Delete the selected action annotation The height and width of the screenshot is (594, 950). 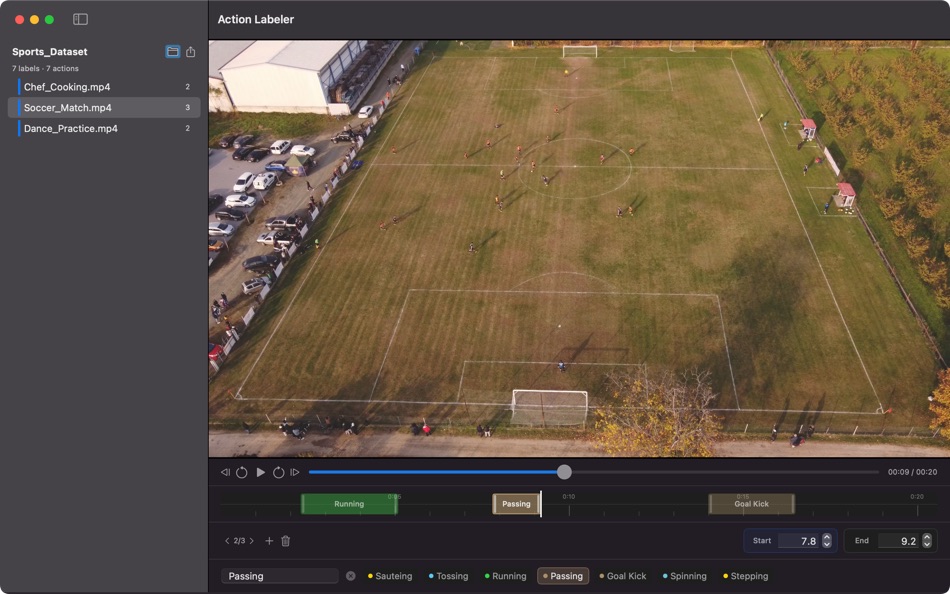pos(285,541)
